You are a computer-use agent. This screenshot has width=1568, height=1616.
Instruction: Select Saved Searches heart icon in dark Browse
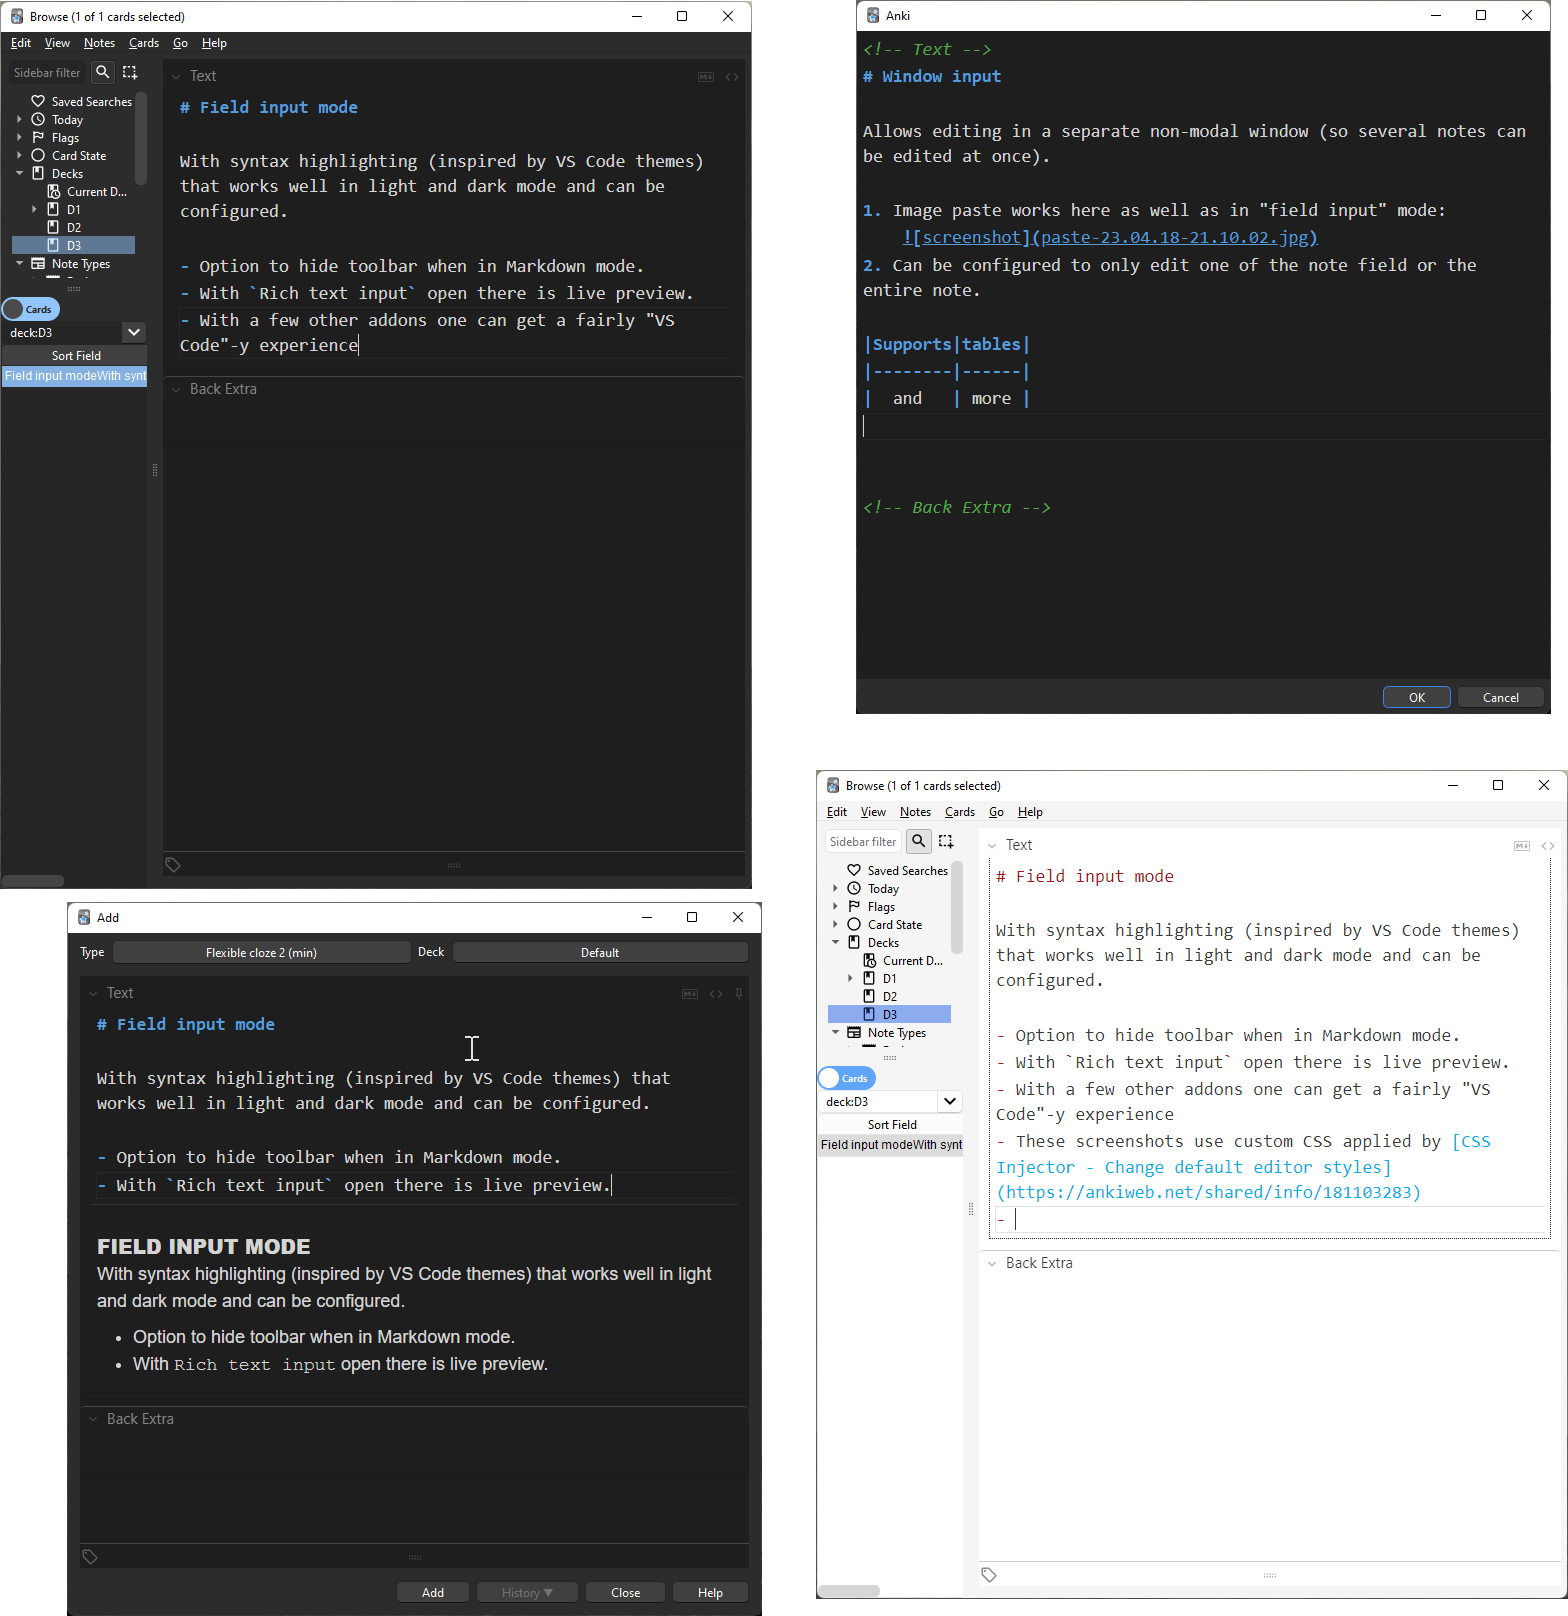38,101
